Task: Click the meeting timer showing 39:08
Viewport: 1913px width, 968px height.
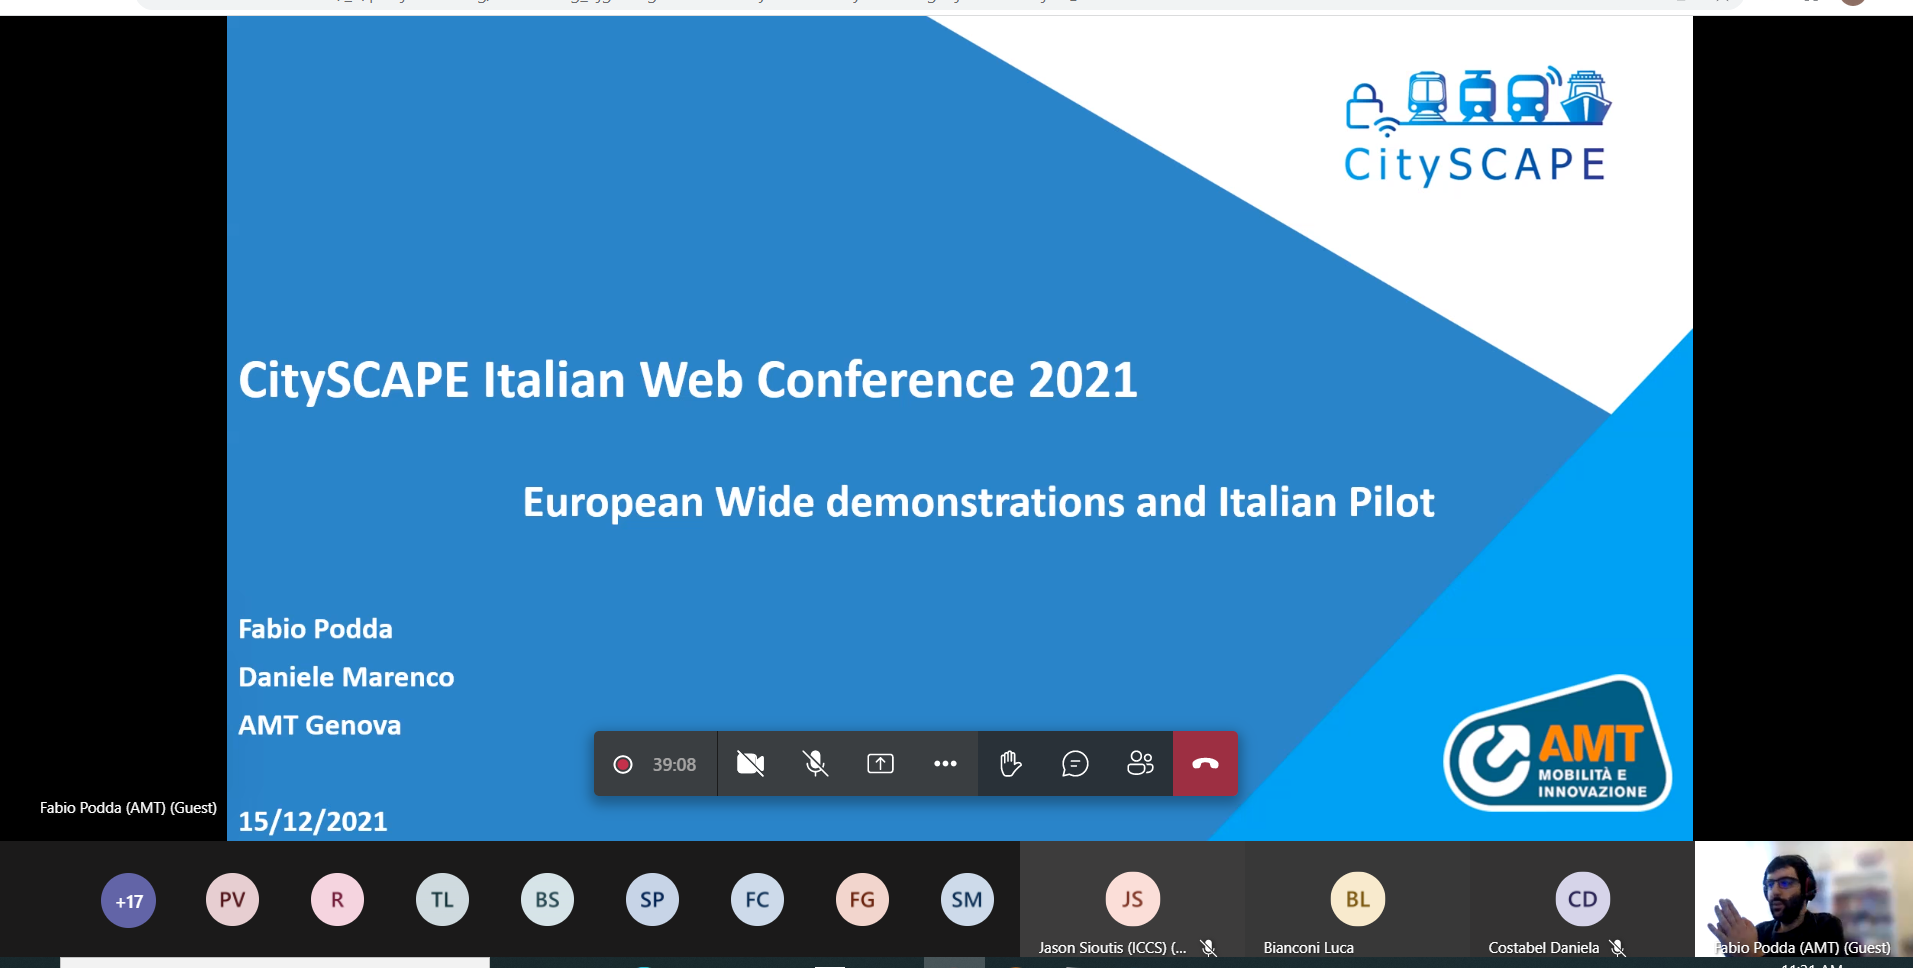Action: (674, 764)
